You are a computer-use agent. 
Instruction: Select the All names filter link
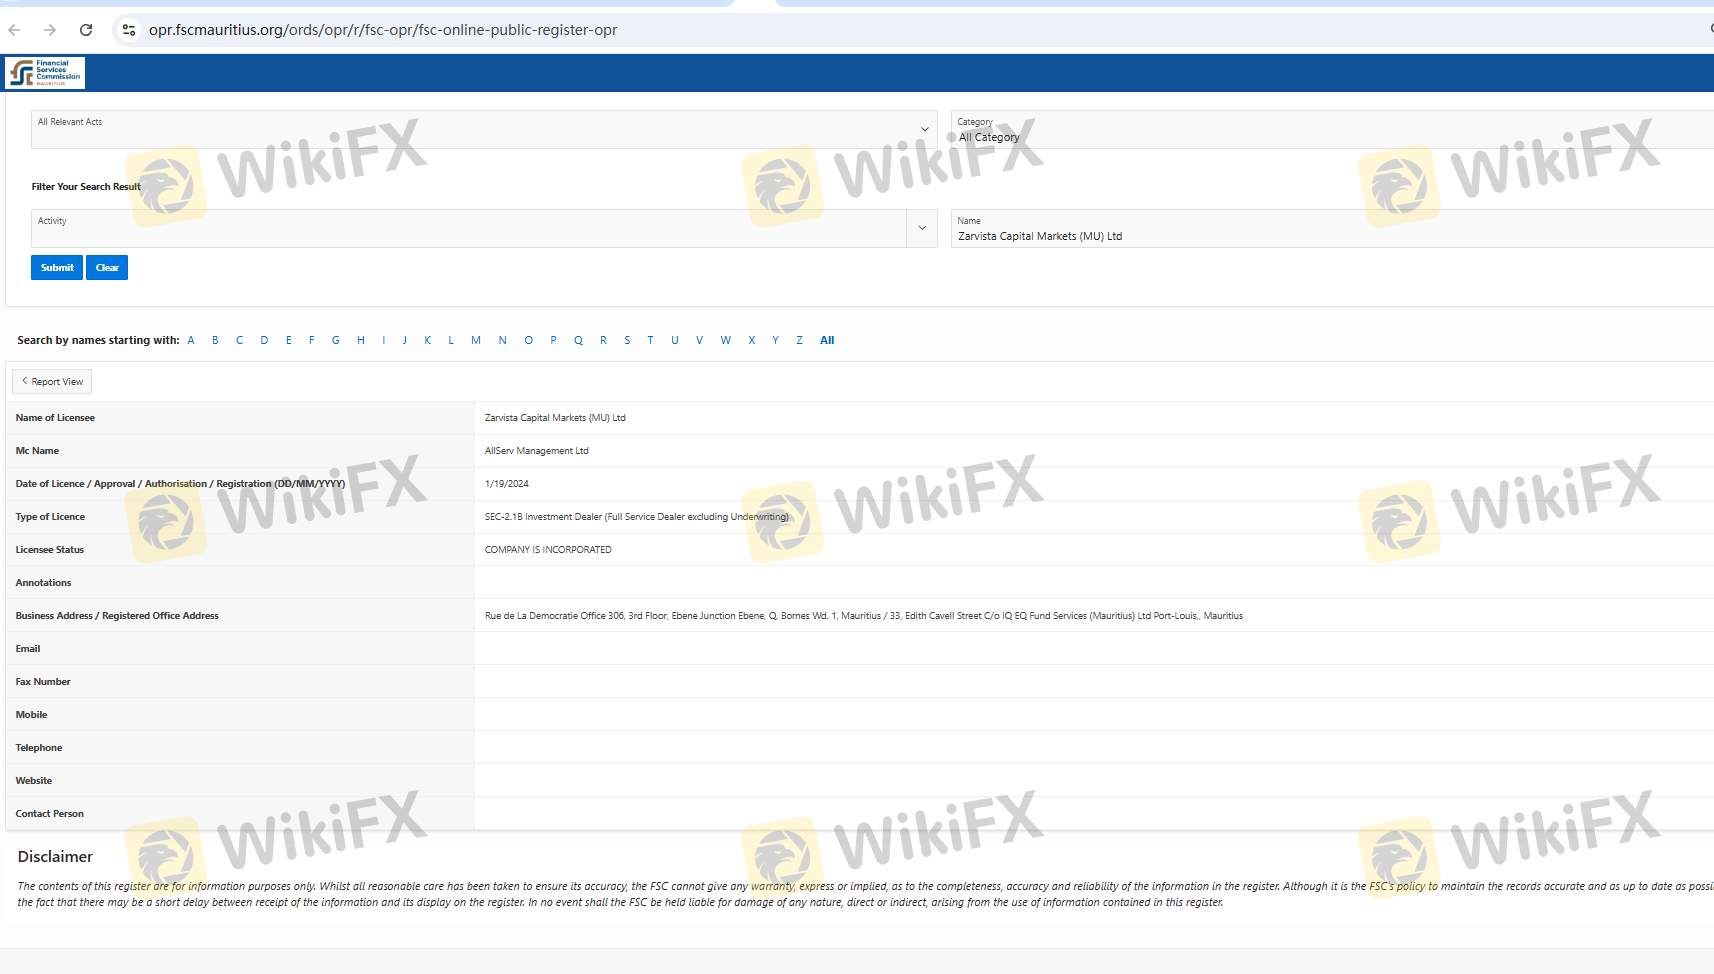[827, 340]
